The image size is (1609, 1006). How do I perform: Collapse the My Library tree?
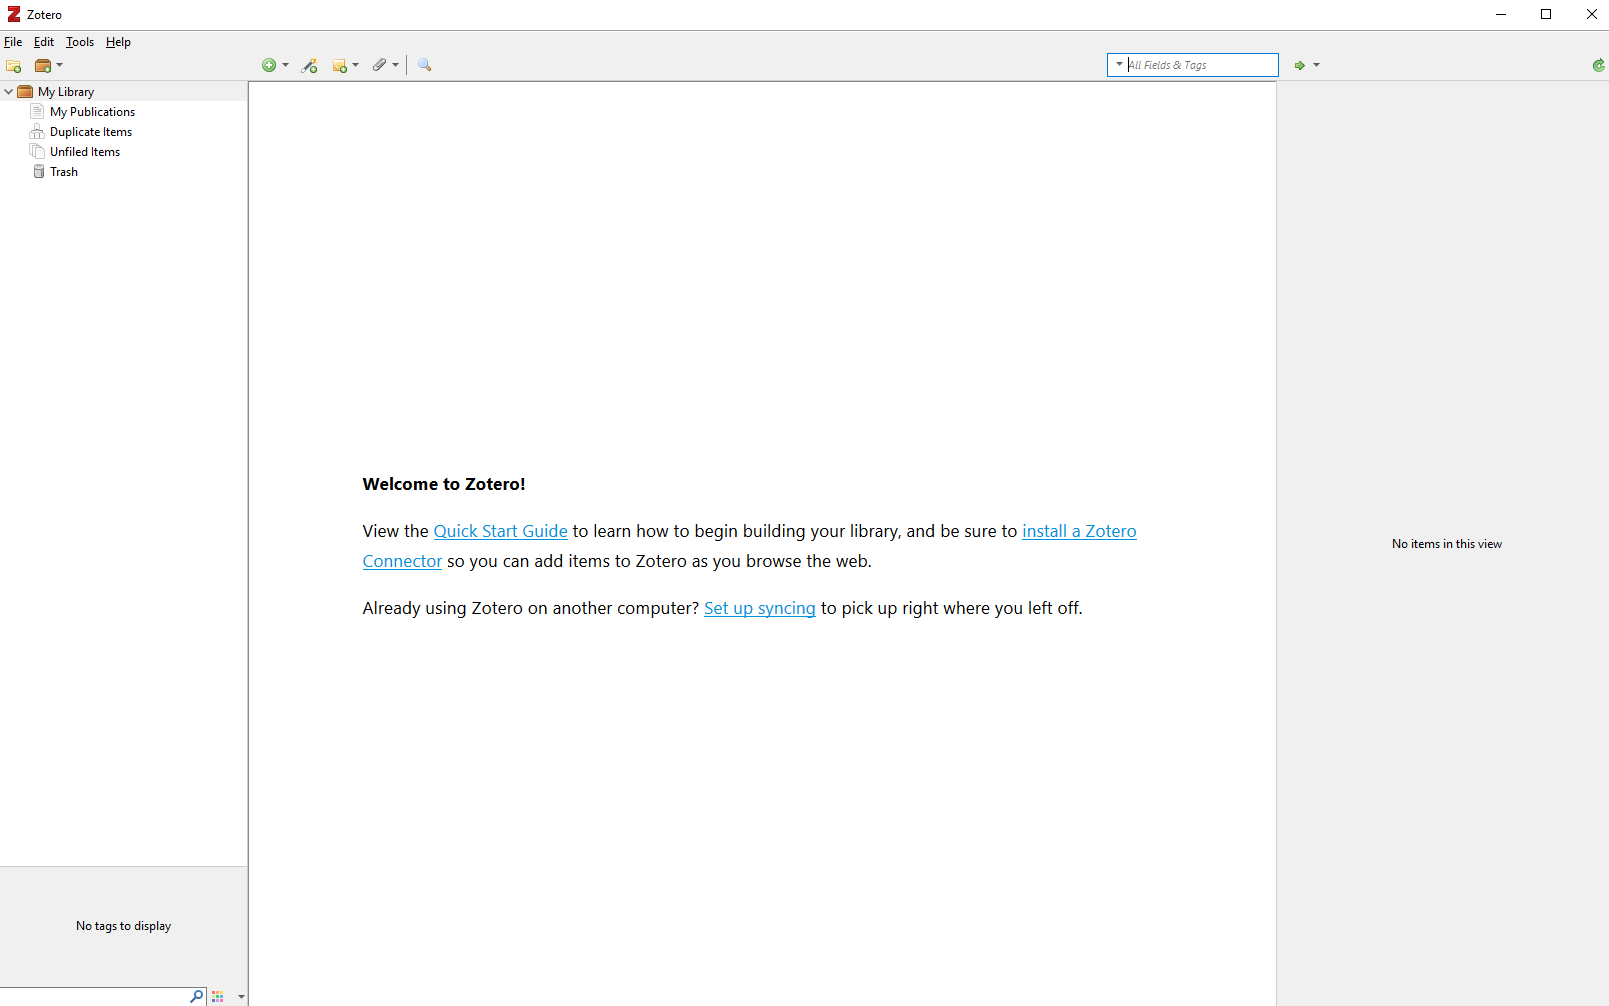[9, 92]
